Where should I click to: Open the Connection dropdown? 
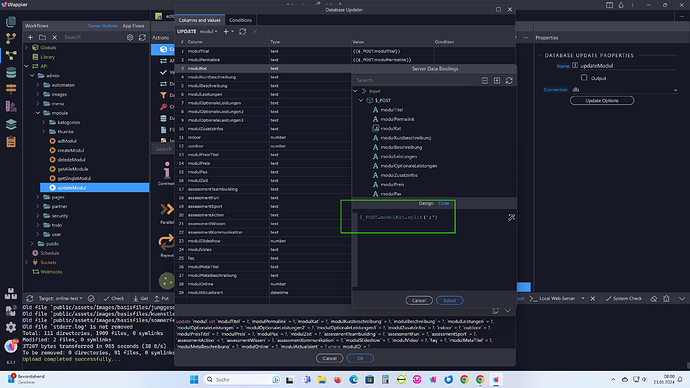[x=625, y=90]
